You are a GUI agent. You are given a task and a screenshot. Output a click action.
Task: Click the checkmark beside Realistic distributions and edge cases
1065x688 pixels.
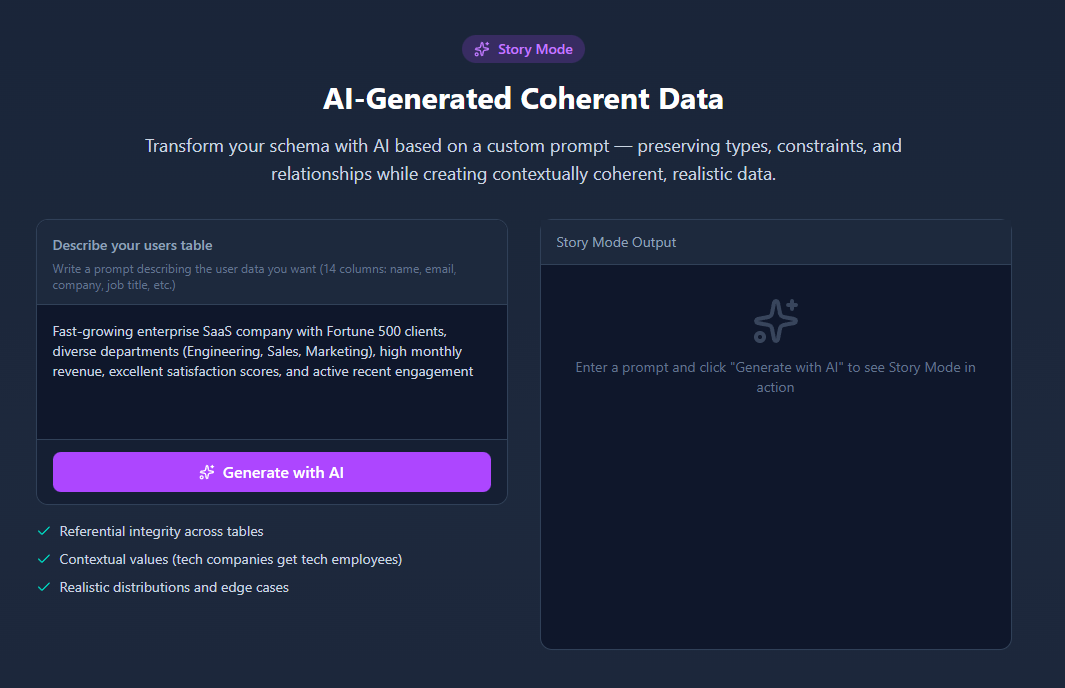43,587
